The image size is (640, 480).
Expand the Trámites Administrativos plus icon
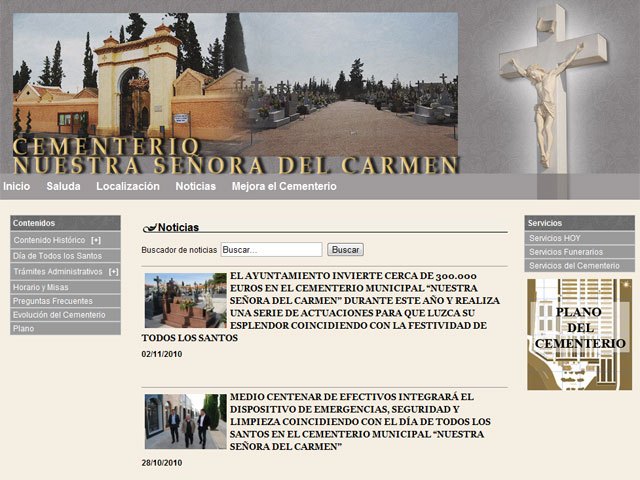pos(114,271)
